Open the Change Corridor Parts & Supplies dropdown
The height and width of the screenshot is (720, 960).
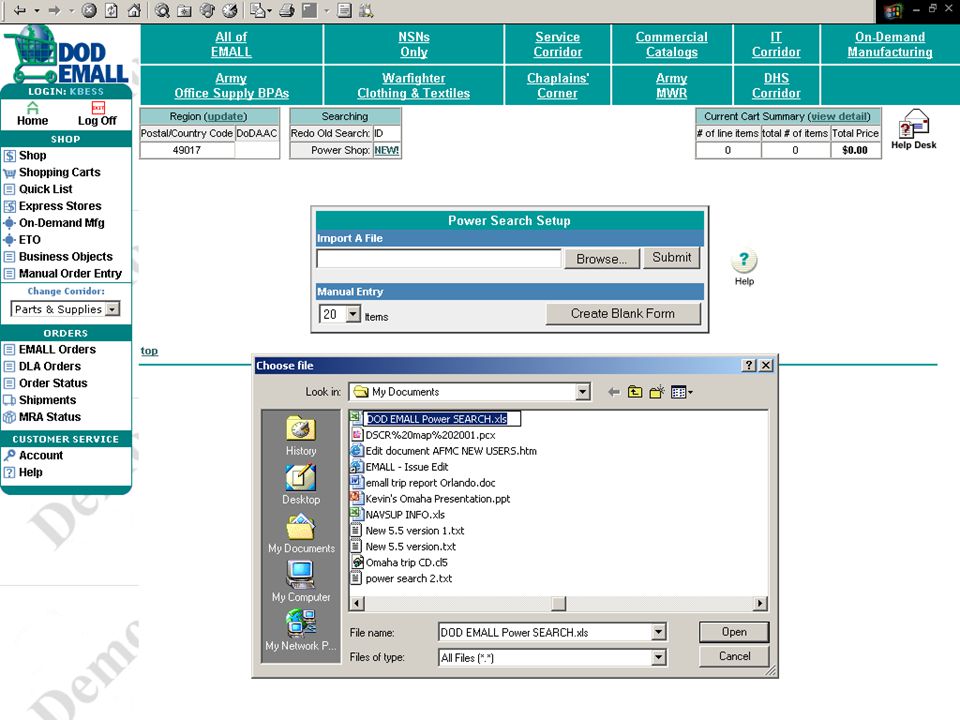tap(112, 309)
